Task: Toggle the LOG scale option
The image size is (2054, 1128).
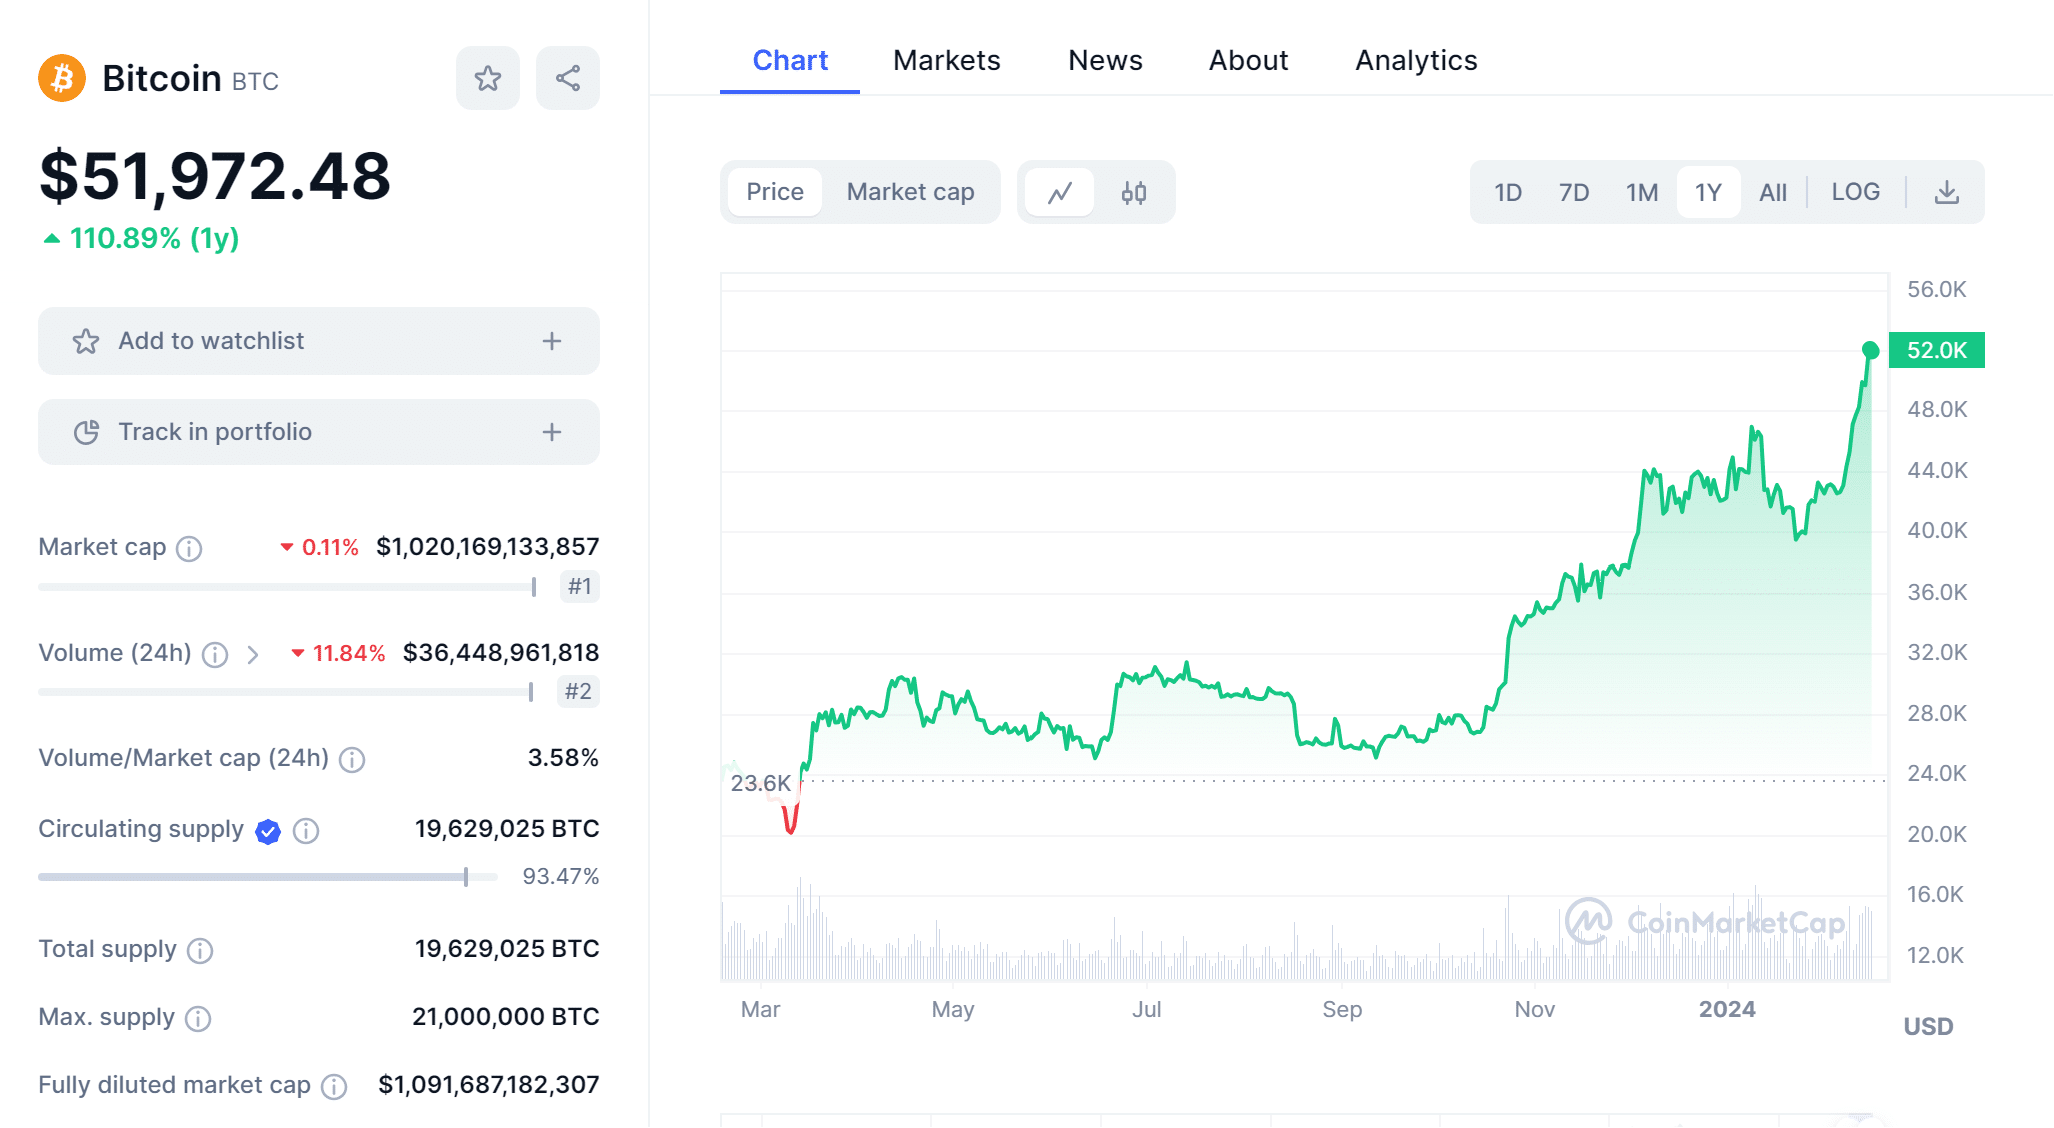Action: (x=1855, y=192)
